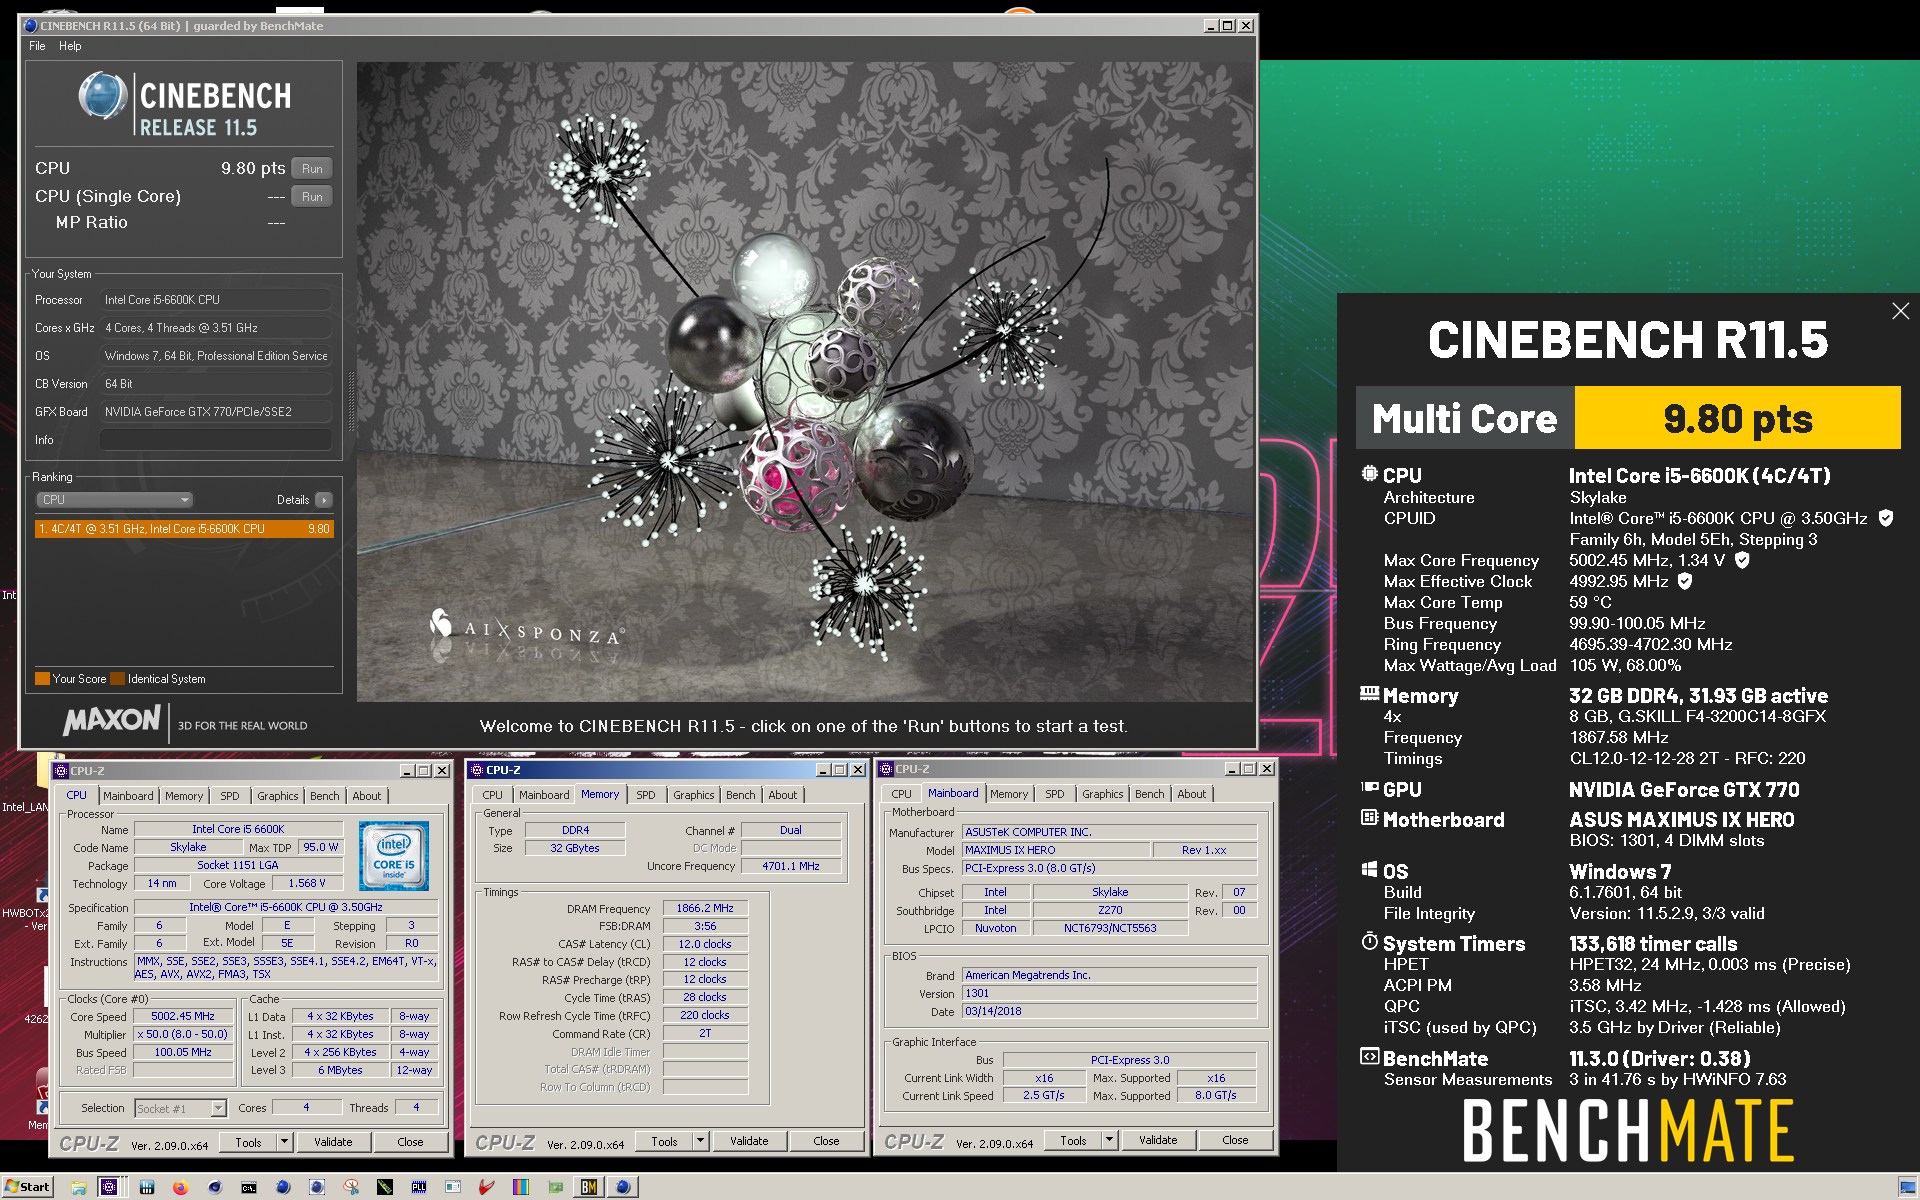
Task: Click the Multiplier x 50.0 (8.0 - 50.0) value
Action: (x=183, y=1034)
